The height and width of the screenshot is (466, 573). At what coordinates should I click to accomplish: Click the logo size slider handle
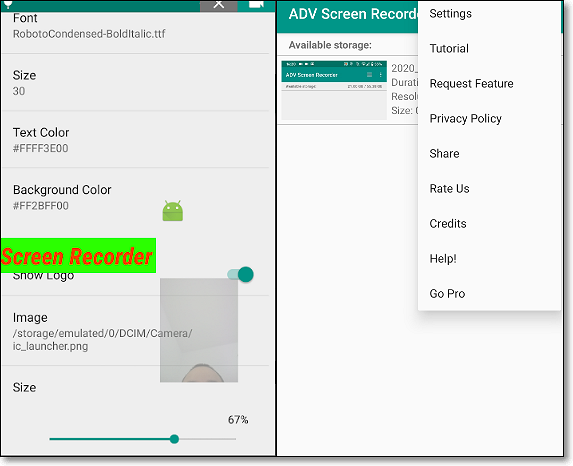174,439
